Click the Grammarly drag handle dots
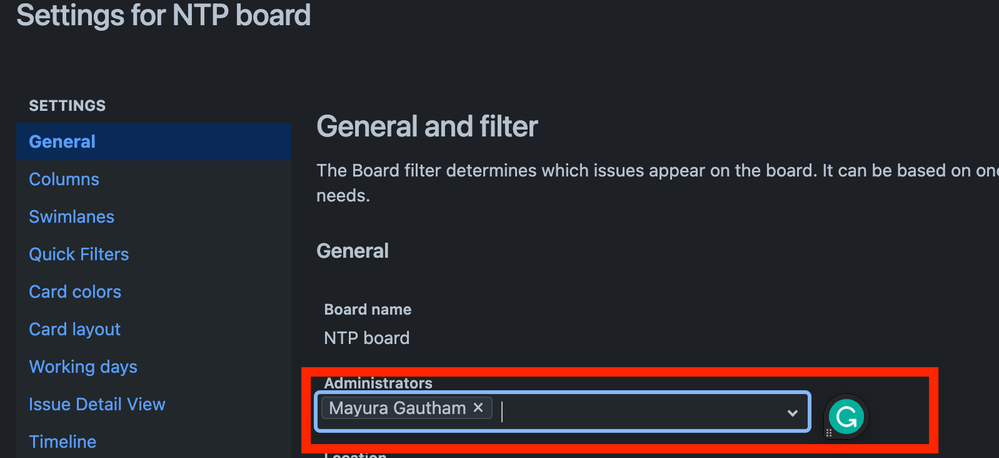This screenshot has width=999, height=458. click(828, 433)
